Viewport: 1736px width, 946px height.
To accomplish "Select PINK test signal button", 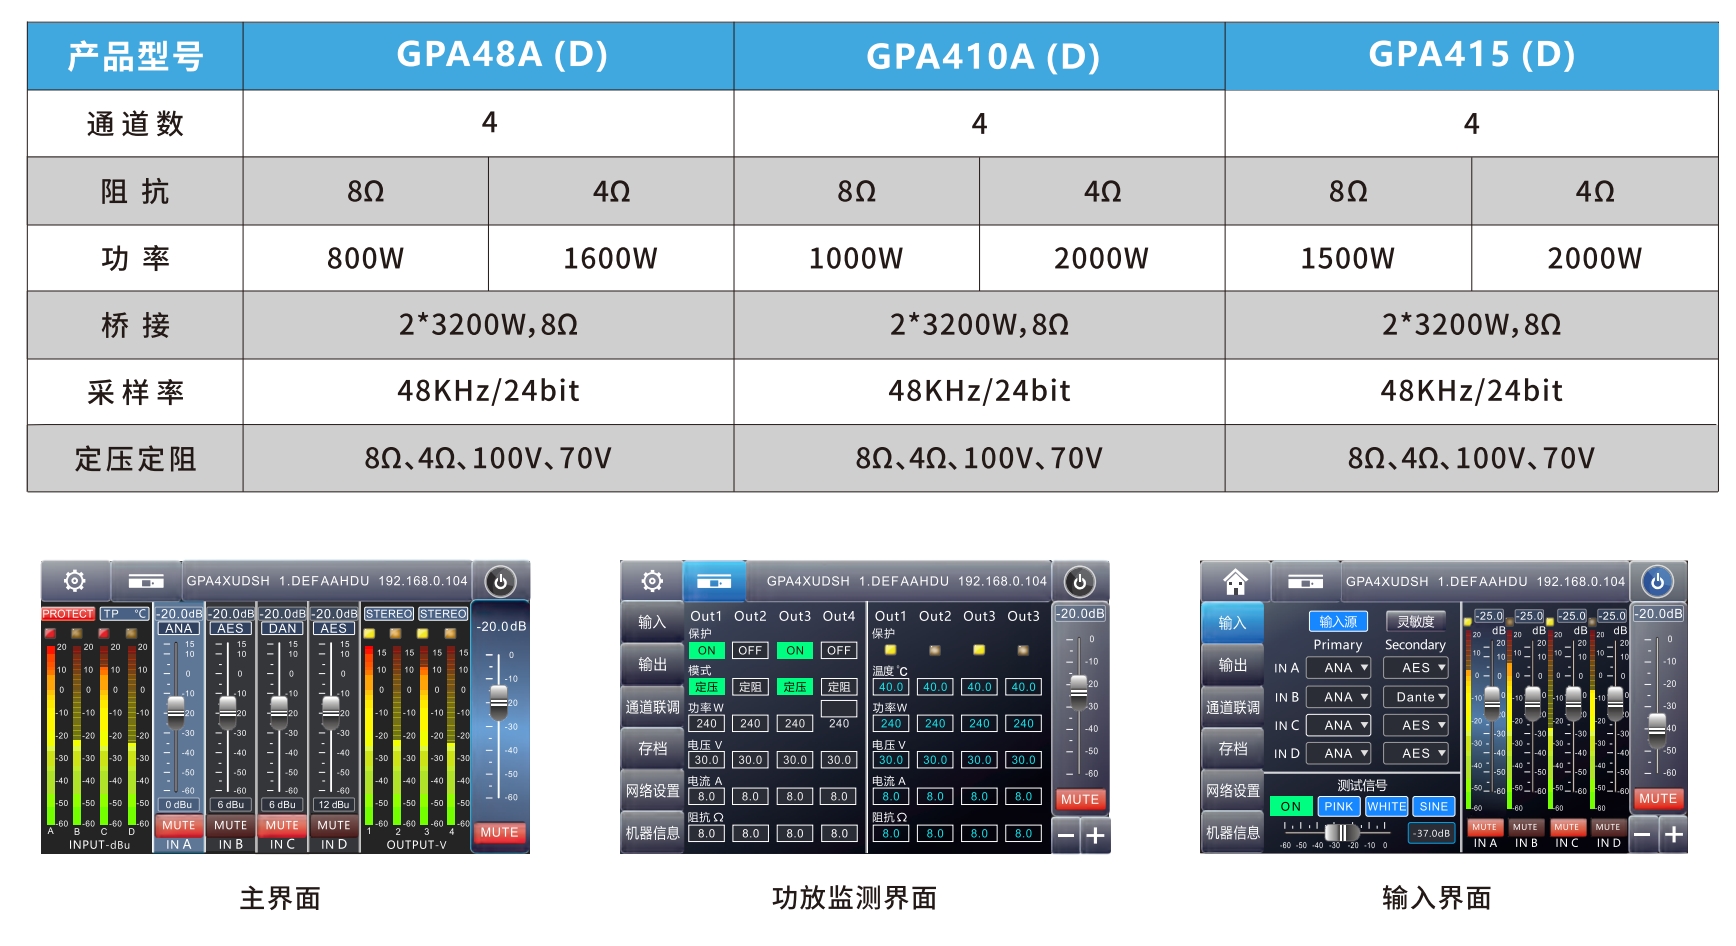I will [x=1338, y=806].
